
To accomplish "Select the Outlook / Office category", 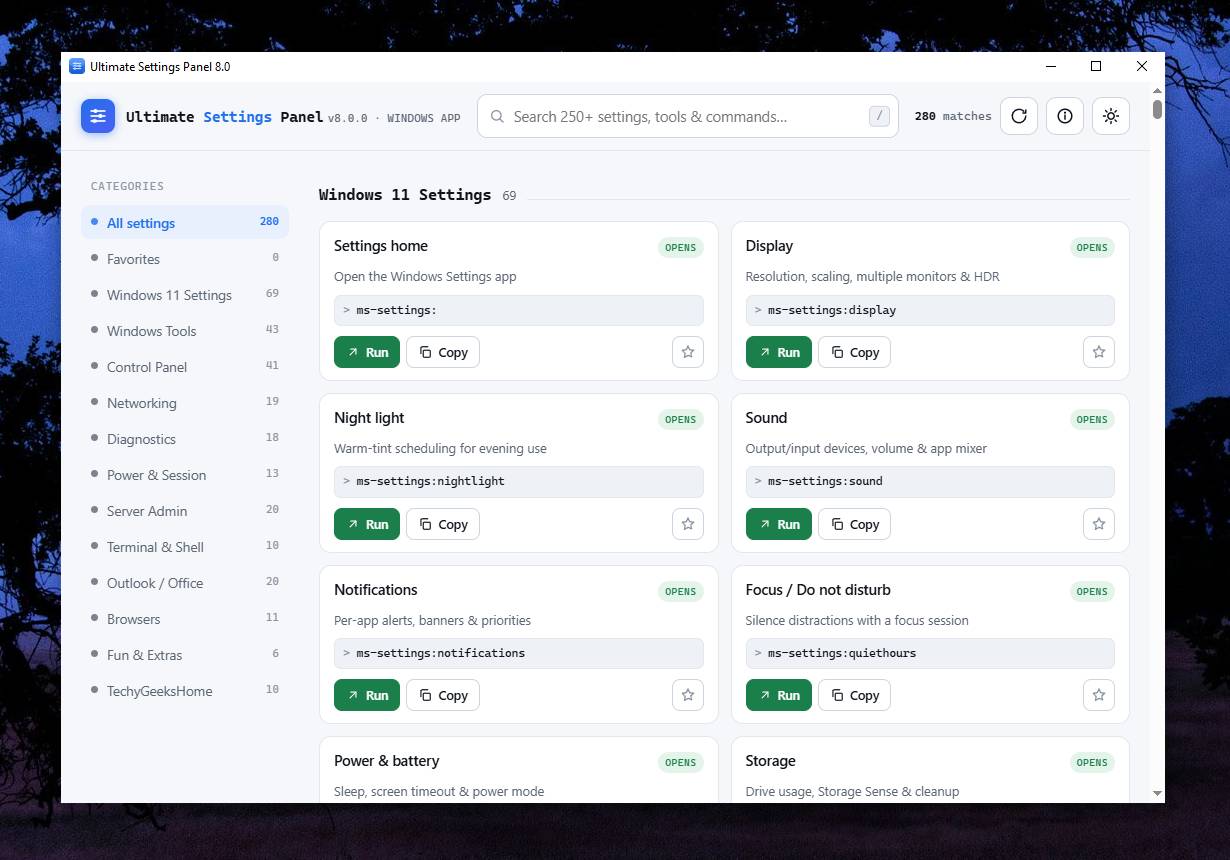I will point(185,582).
